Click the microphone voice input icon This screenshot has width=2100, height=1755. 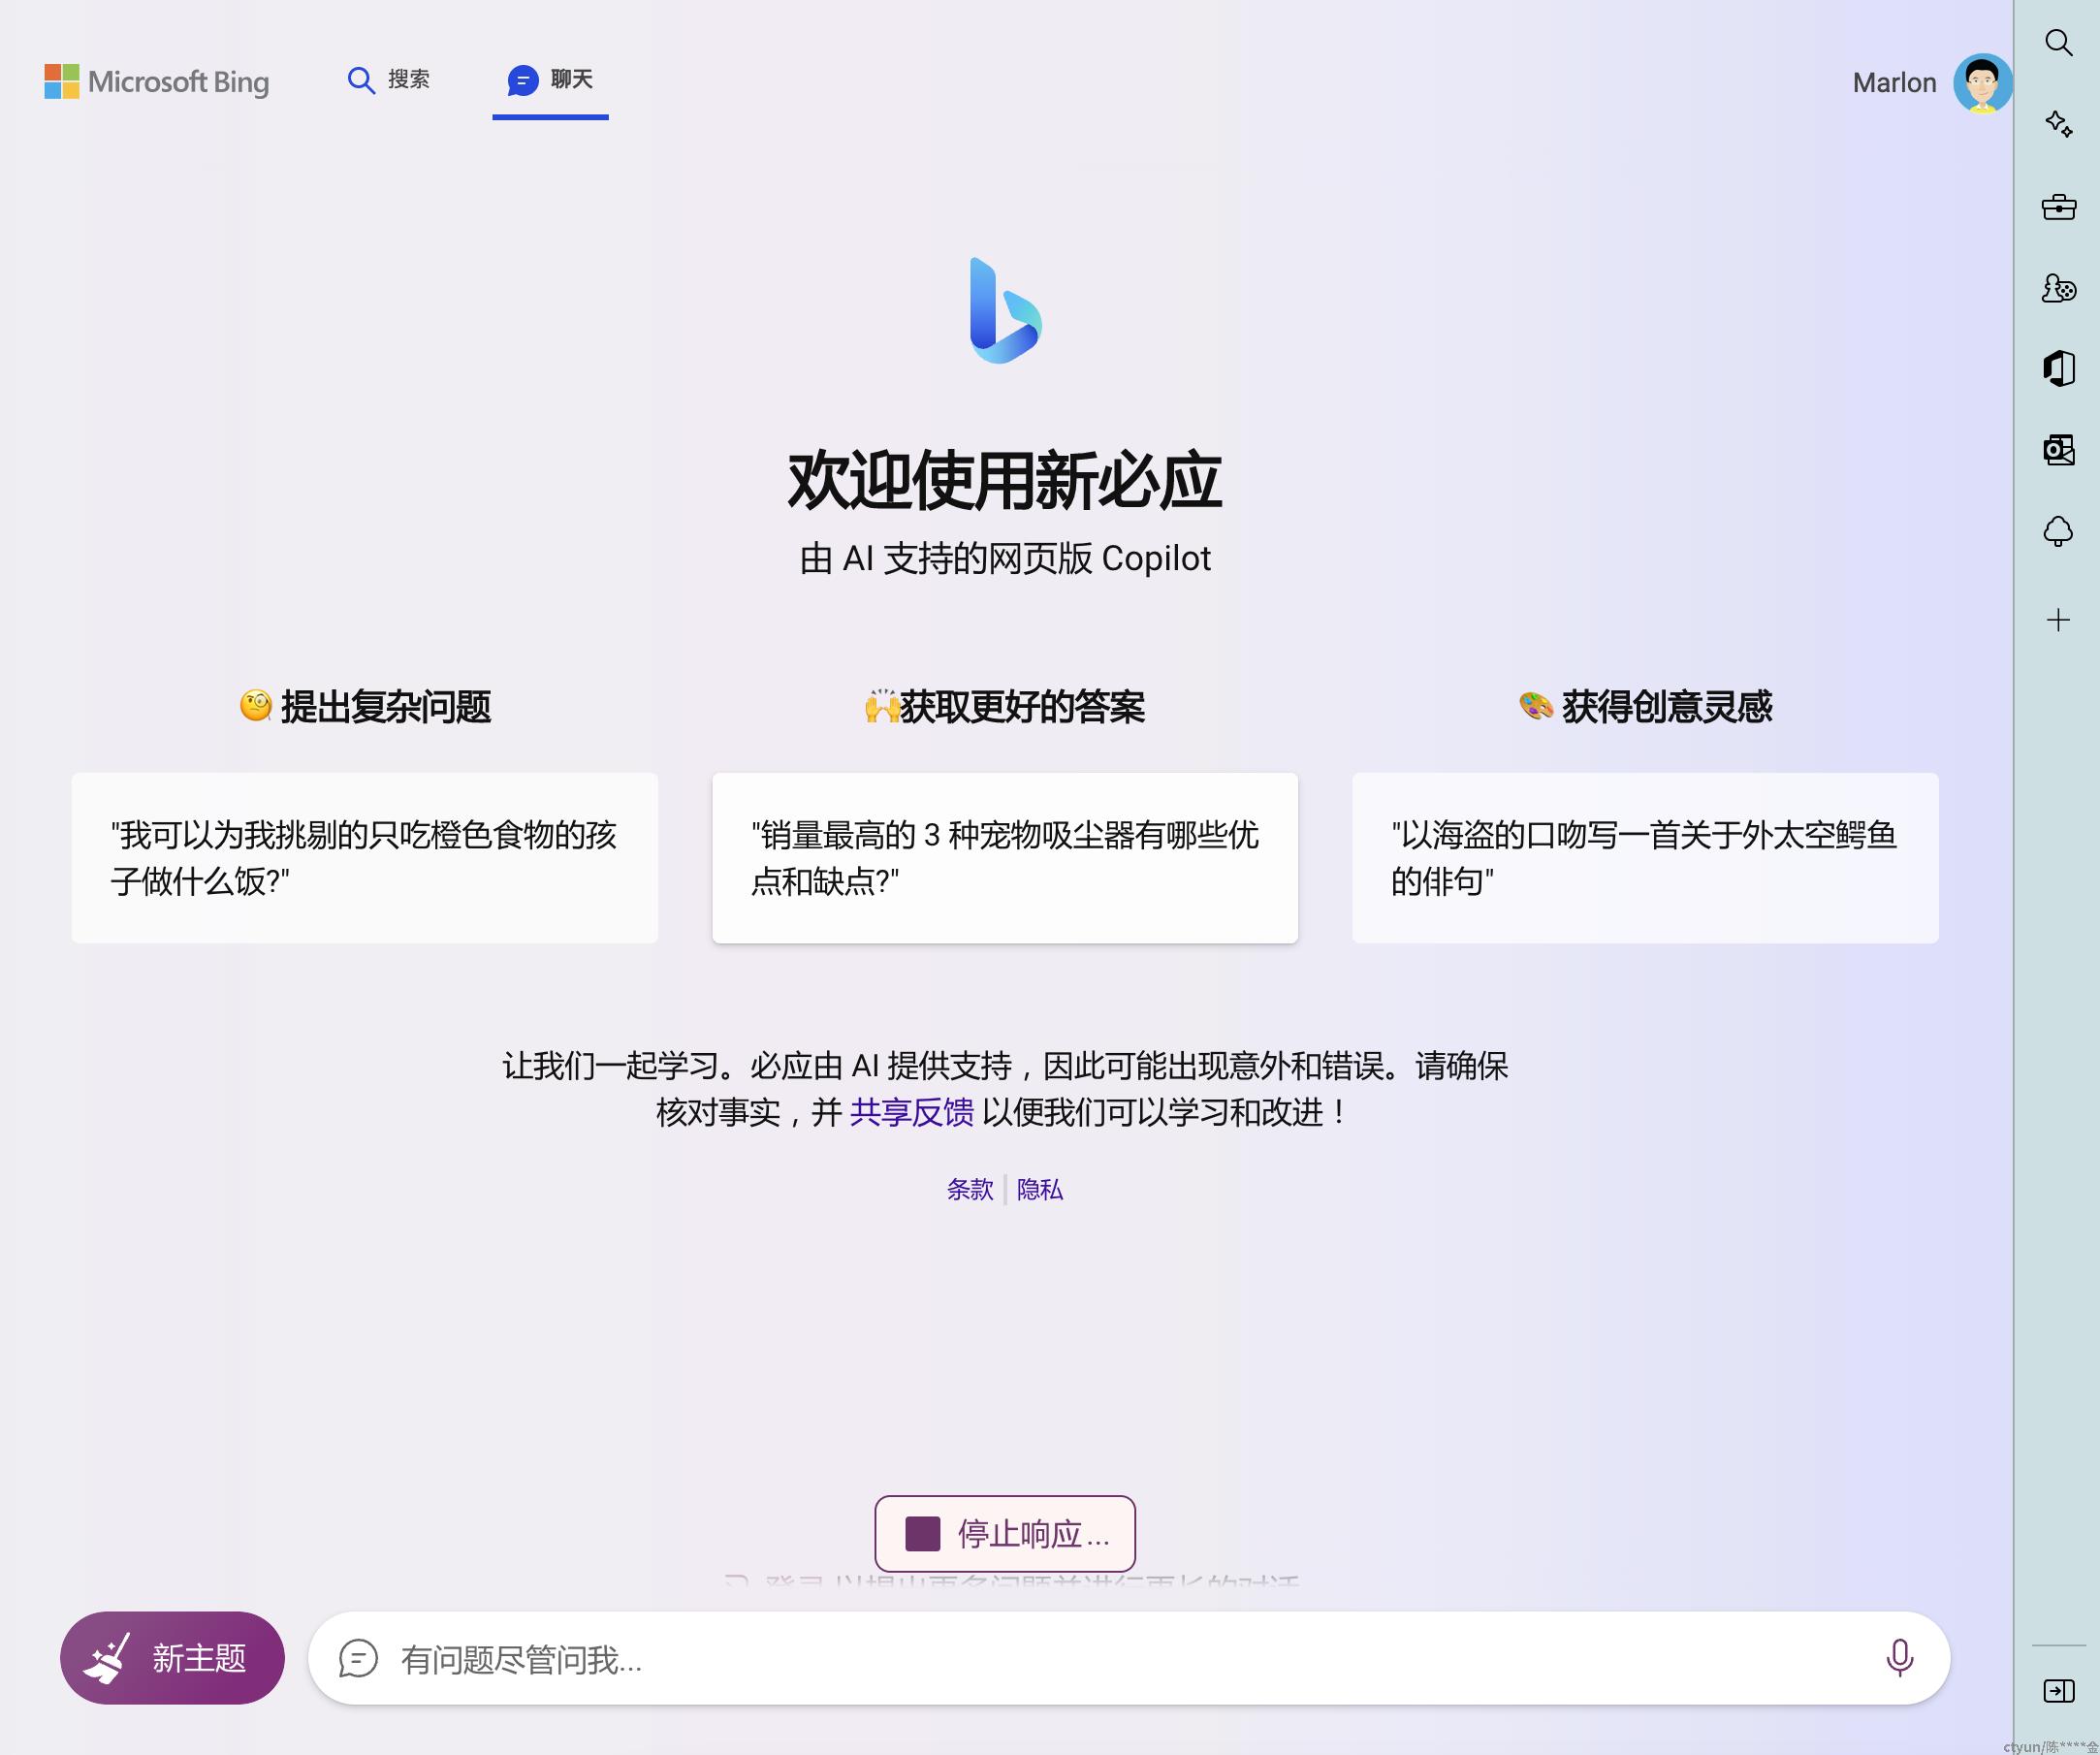click(x=1899, y=1658)
